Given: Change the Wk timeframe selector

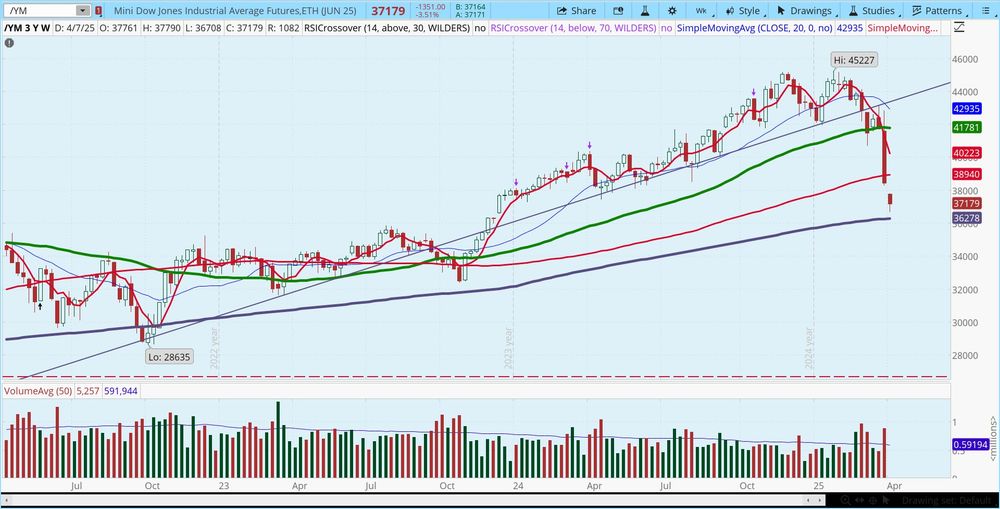Looking at the screenshot, I should [701, 11].
